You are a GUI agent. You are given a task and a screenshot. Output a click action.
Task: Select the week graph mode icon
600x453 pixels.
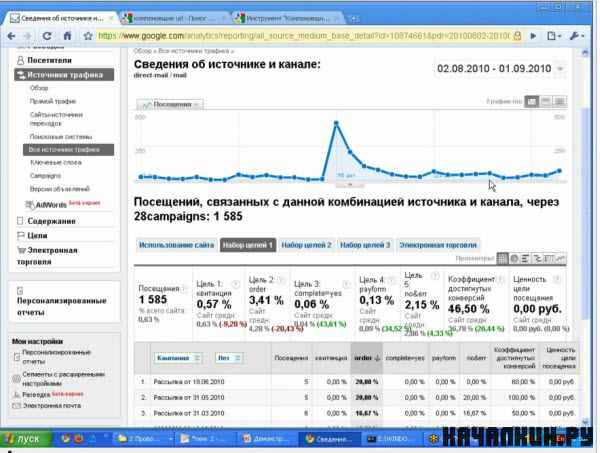click(546, 101)
